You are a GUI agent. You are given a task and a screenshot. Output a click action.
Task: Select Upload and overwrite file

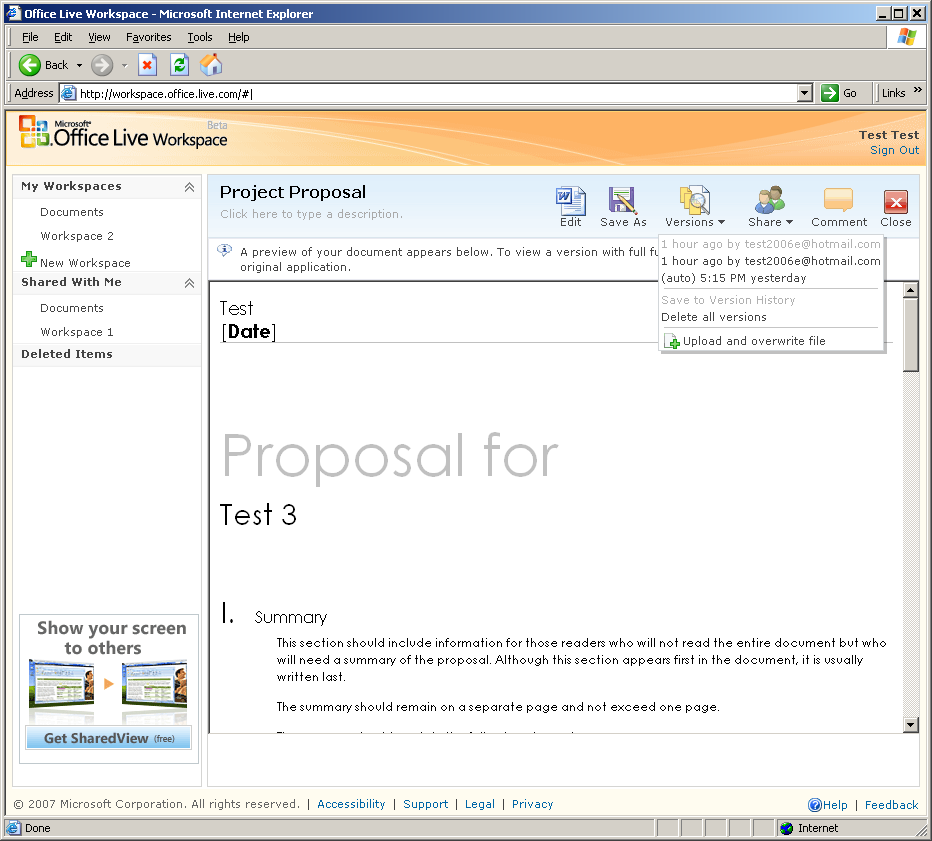coord(754,341)
